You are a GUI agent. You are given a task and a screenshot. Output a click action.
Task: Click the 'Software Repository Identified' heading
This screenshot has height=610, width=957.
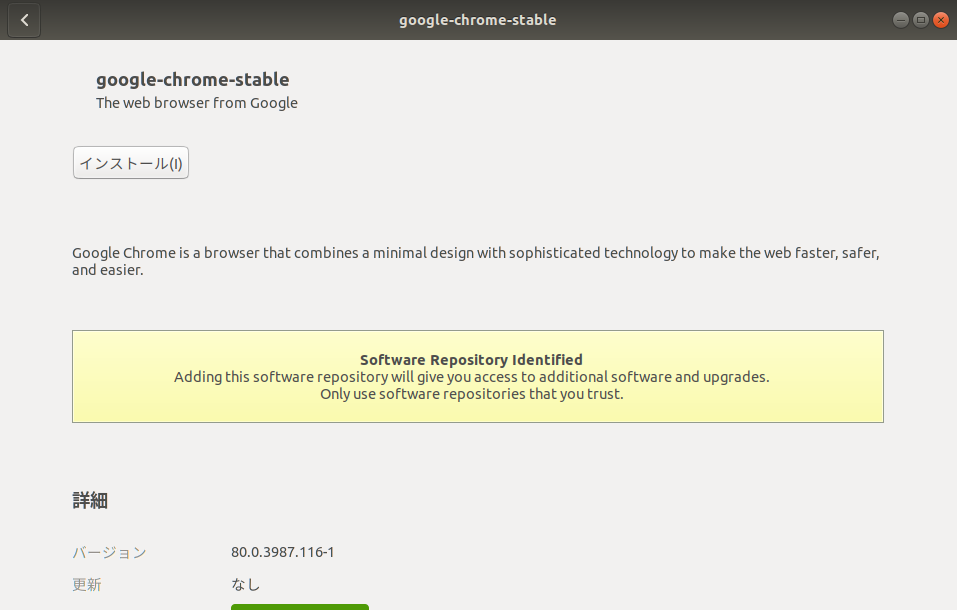pyautogui.click(x=471, y=359)
